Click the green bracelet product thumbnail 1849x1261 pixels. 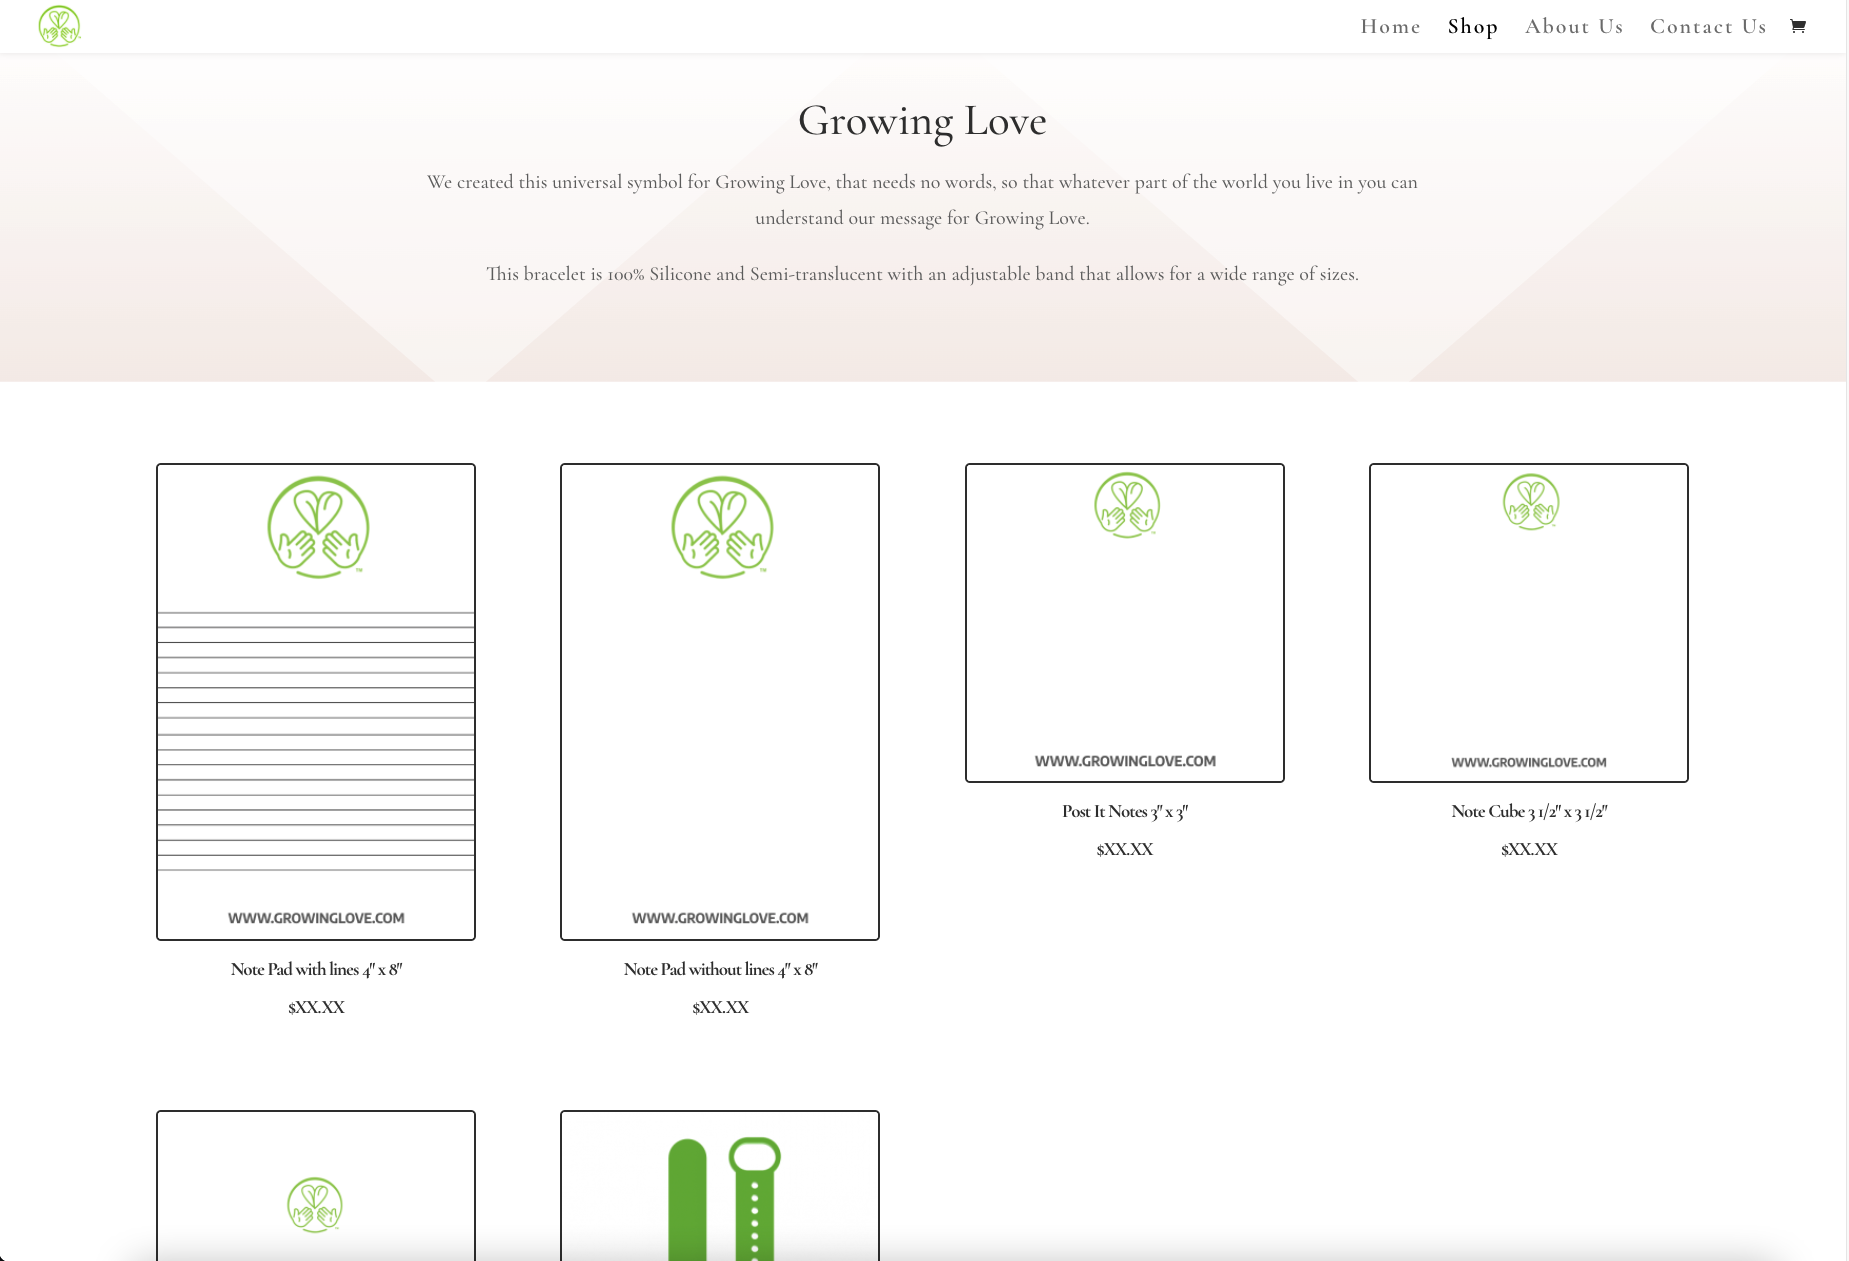pyautogui.click(x=720, y=1190)
